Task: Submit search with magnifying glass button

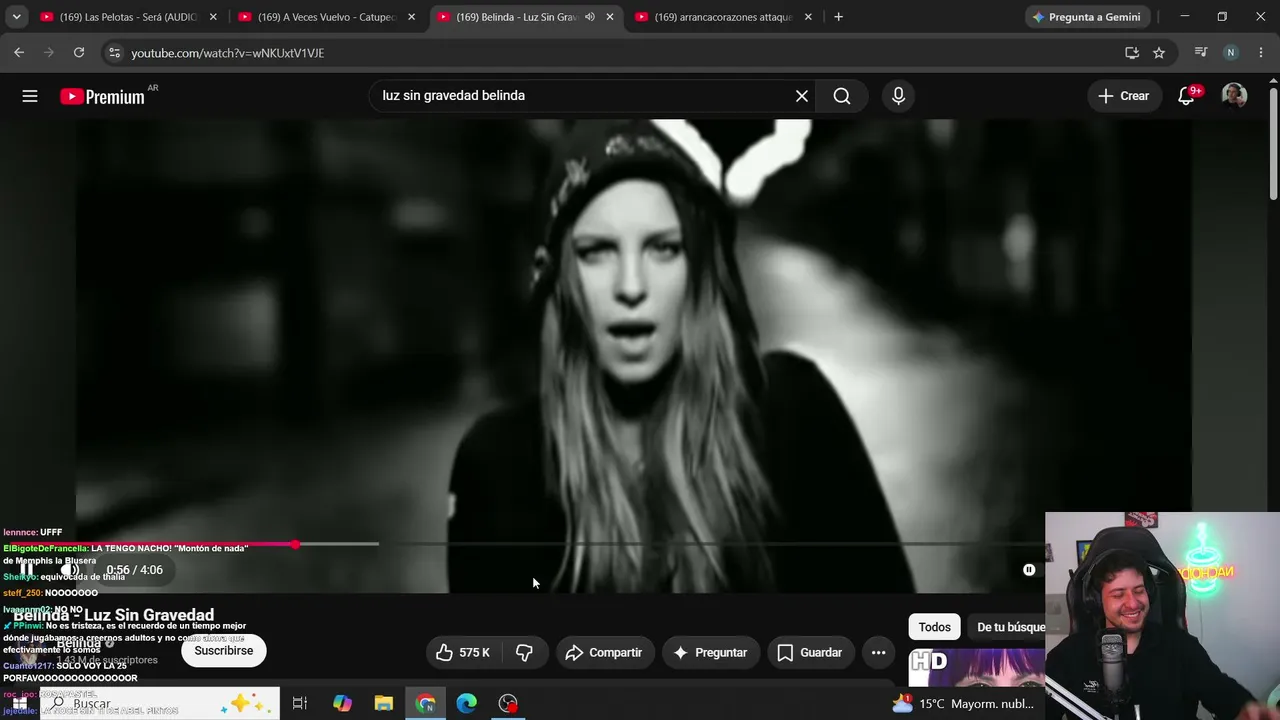Action: click(842, 96)
